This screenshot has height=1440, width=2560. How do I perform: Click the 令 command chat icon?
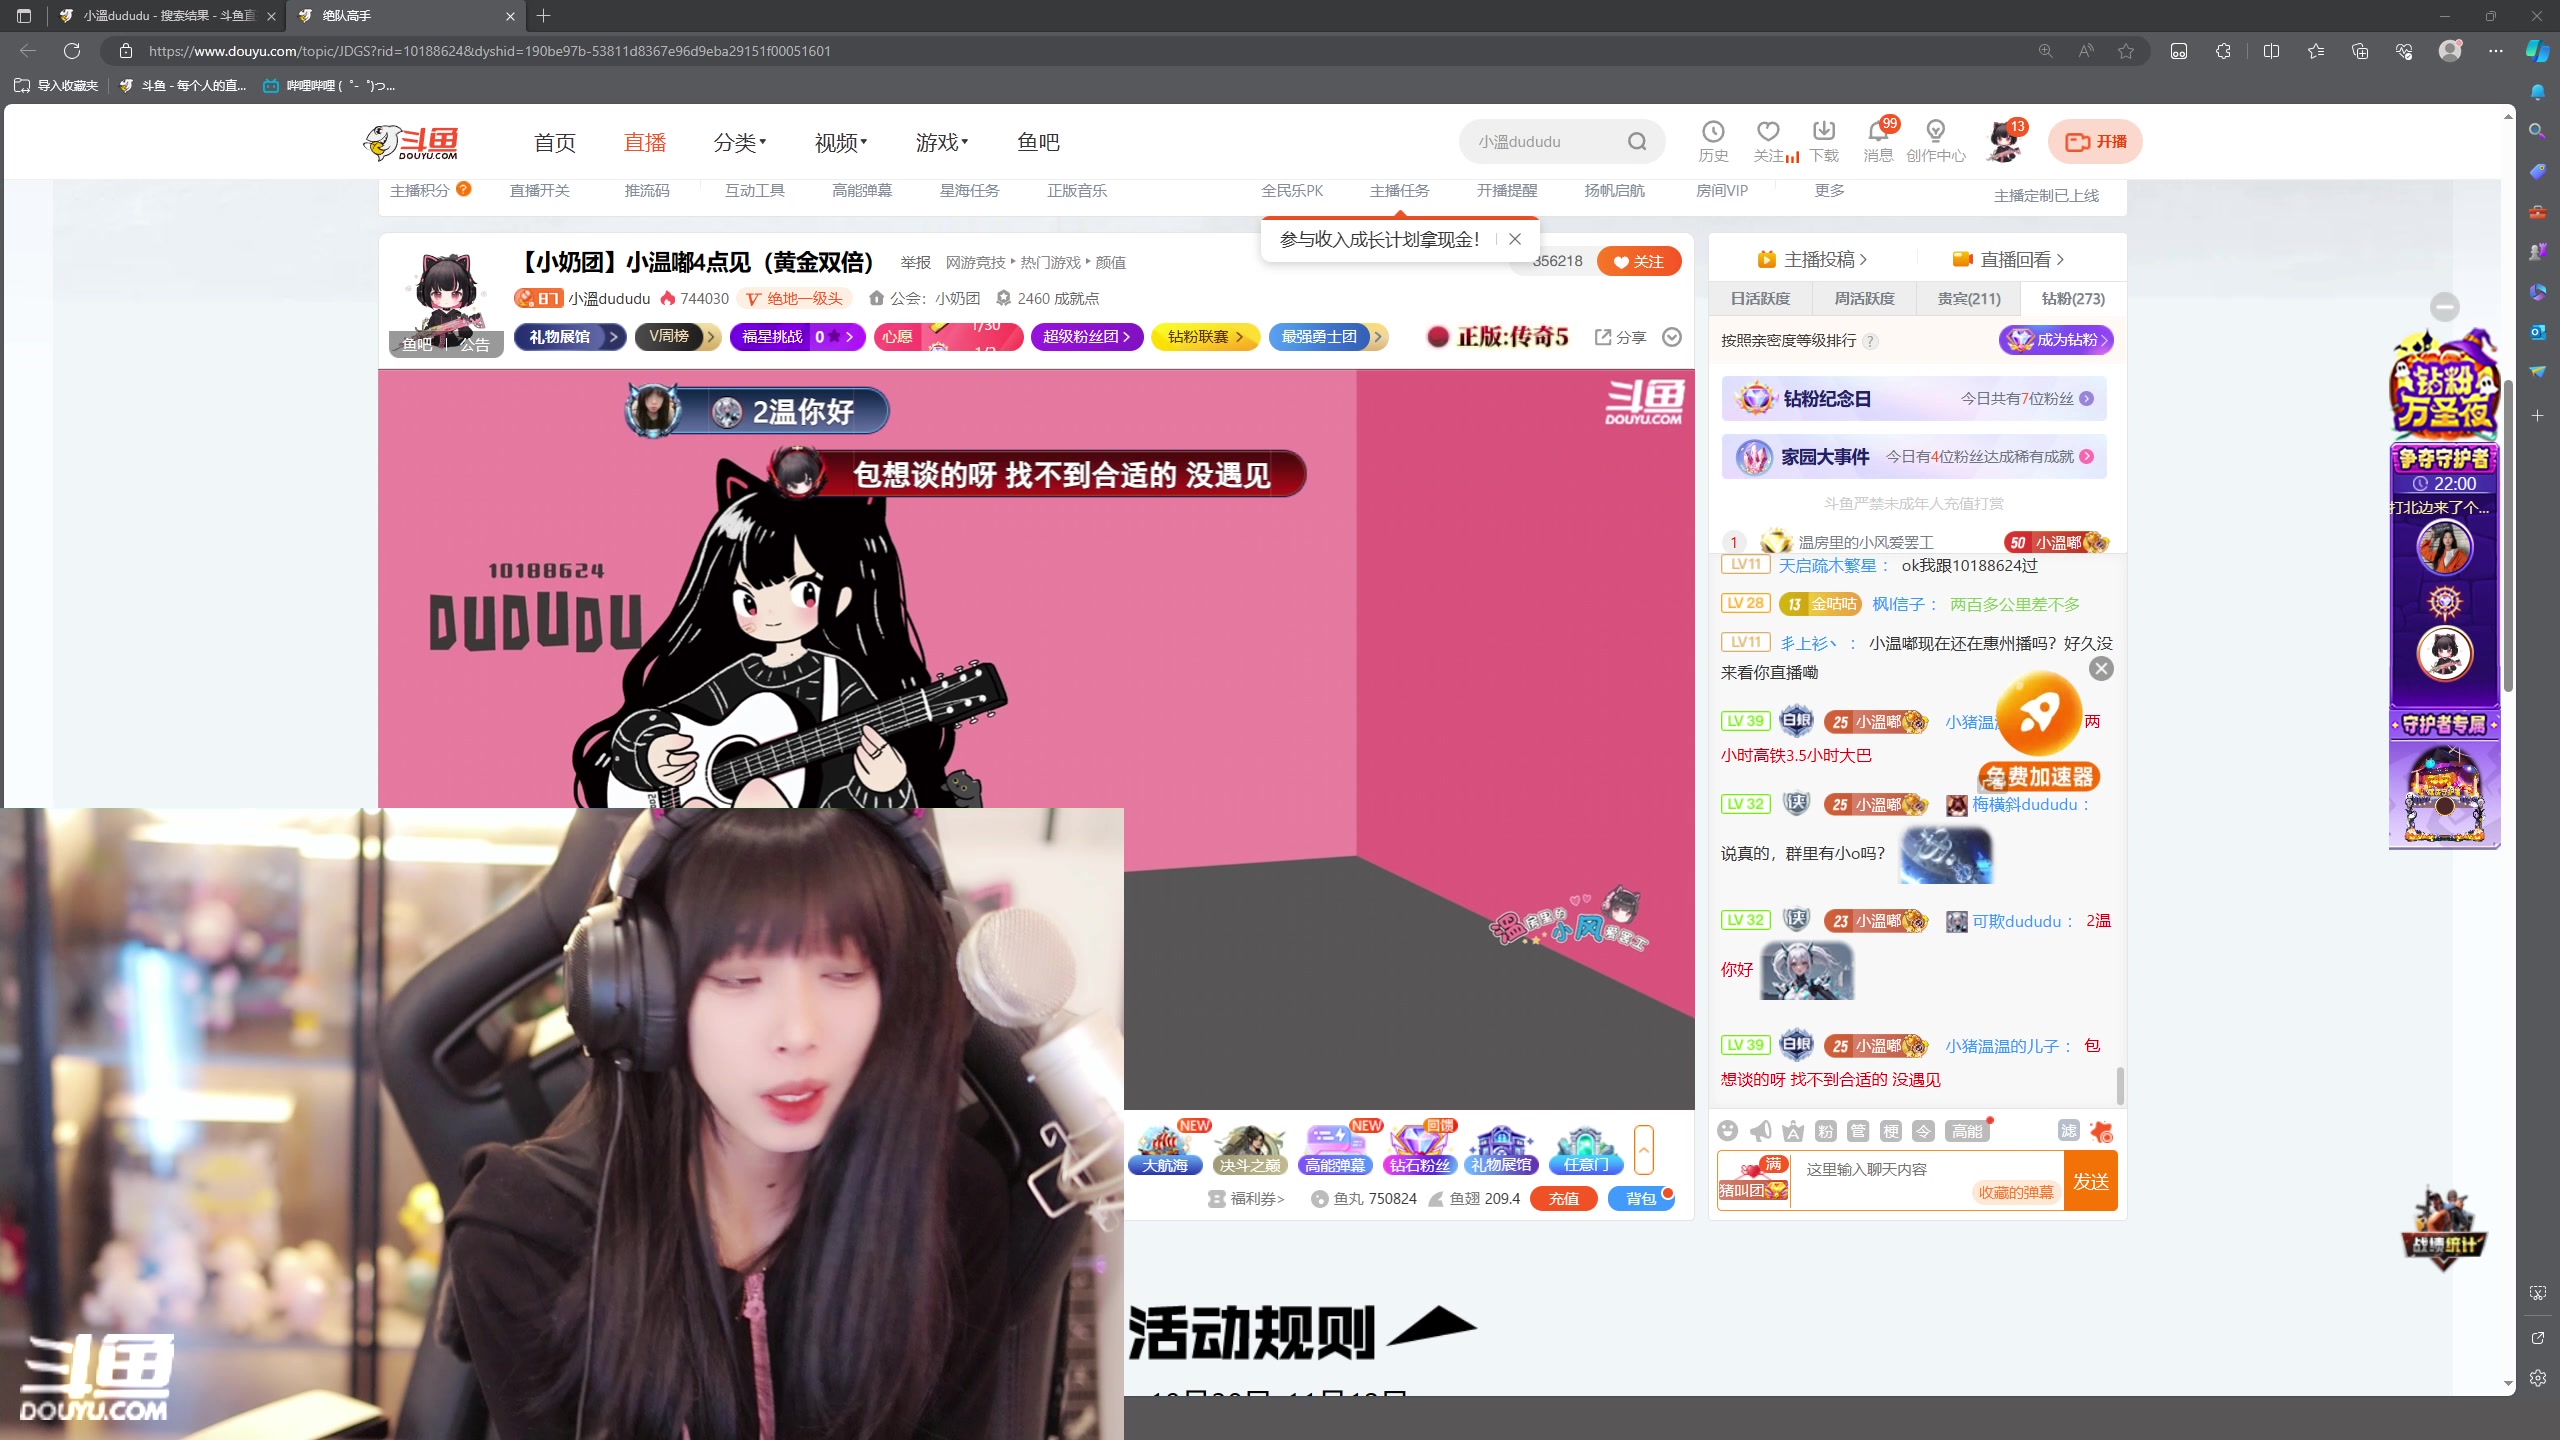click(1923, 1131)
